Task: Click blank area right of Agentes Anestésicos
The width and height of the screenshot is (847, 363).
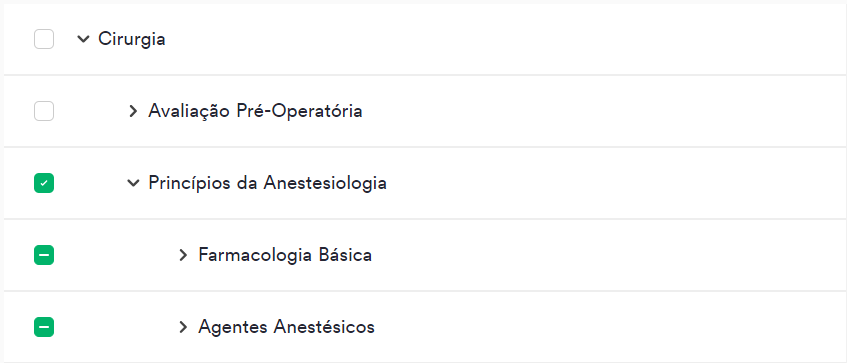Action: (610, 327)
